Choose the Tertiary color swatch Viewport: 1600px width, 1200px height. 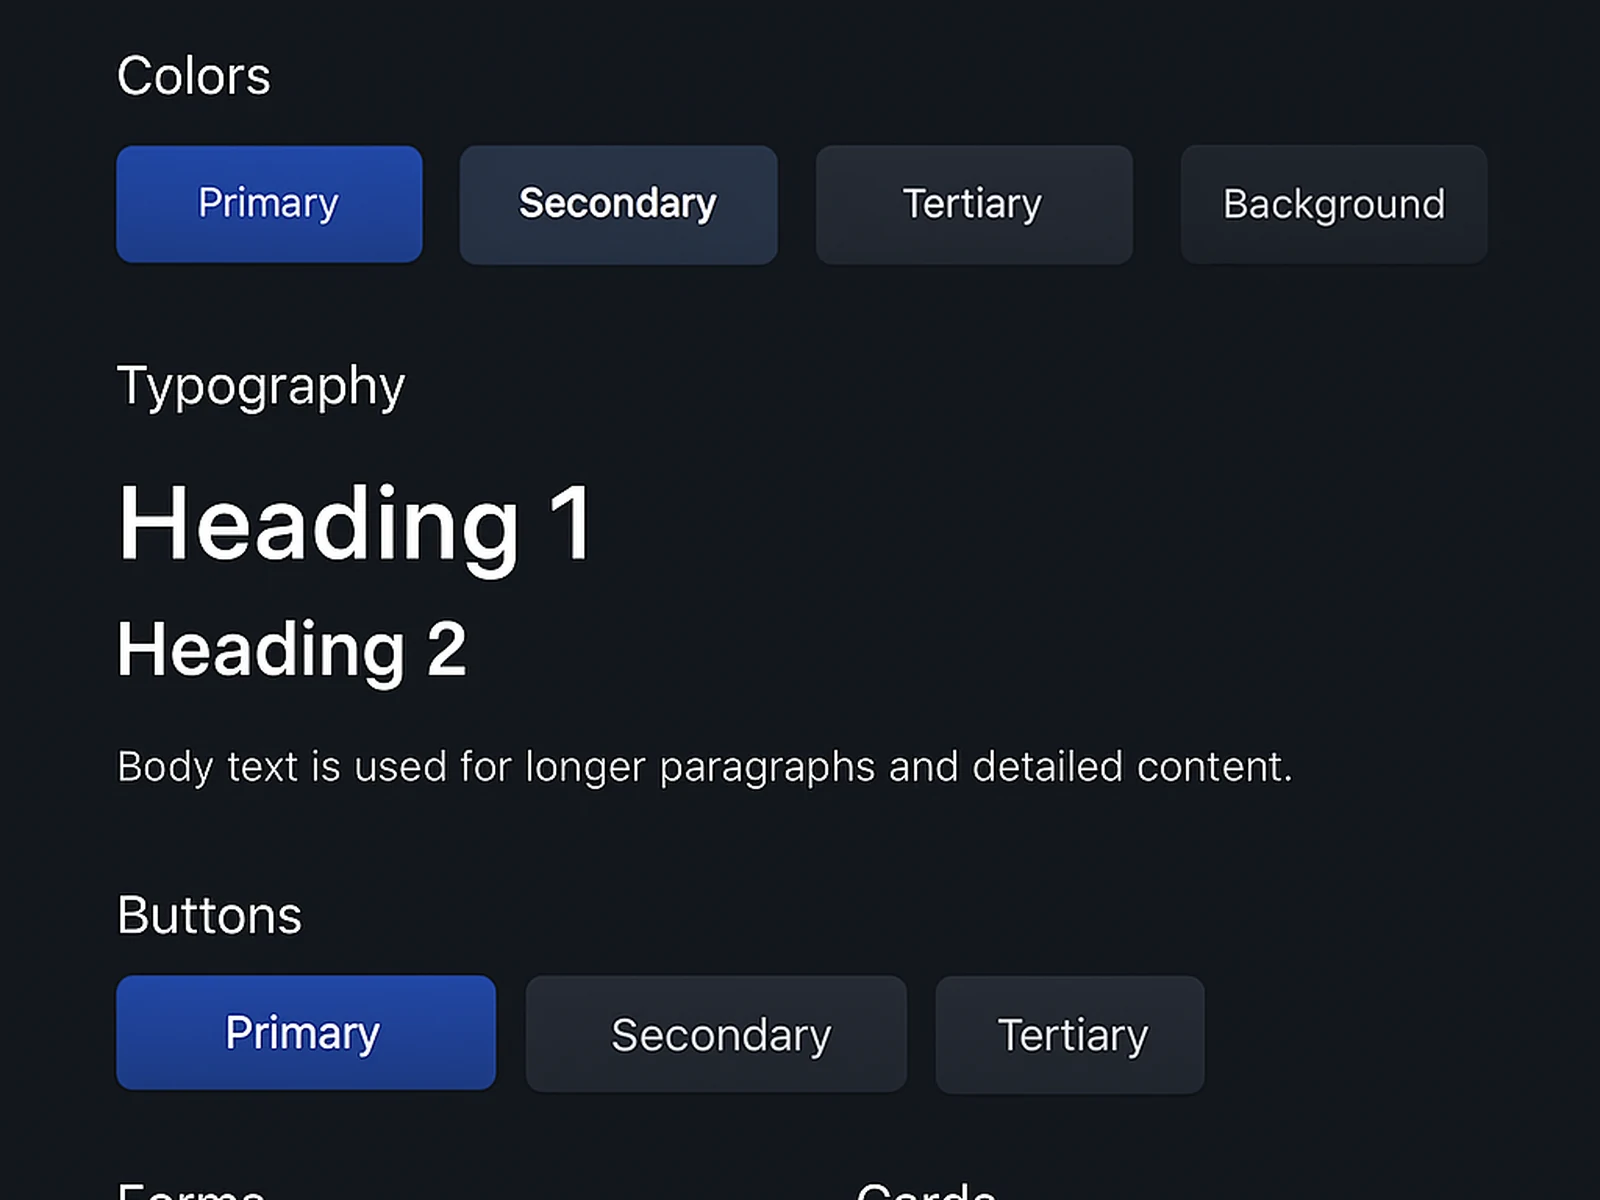(973, 204)
